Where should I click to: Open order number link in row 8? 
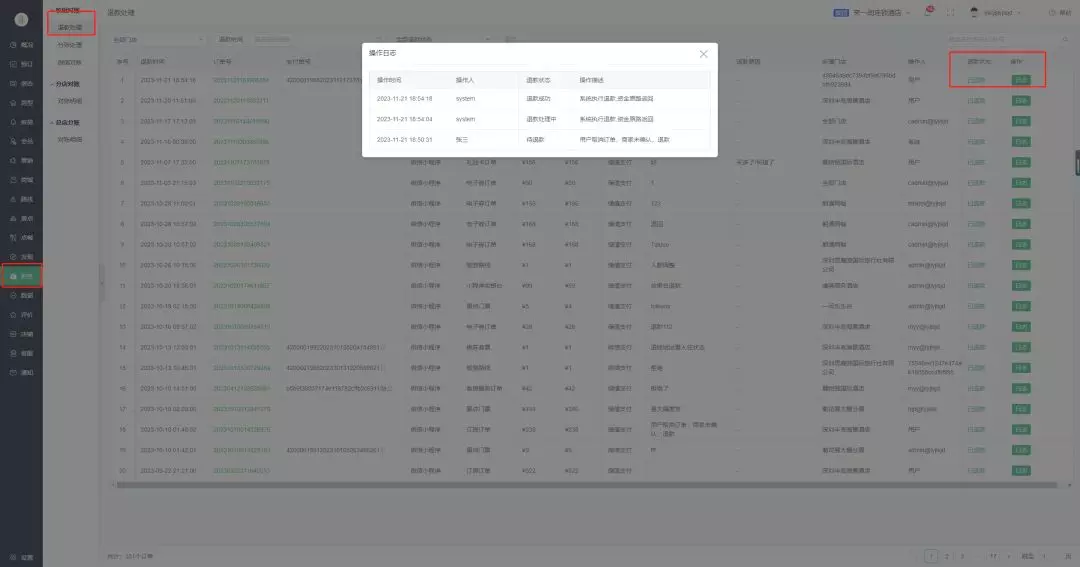(241, 224)
